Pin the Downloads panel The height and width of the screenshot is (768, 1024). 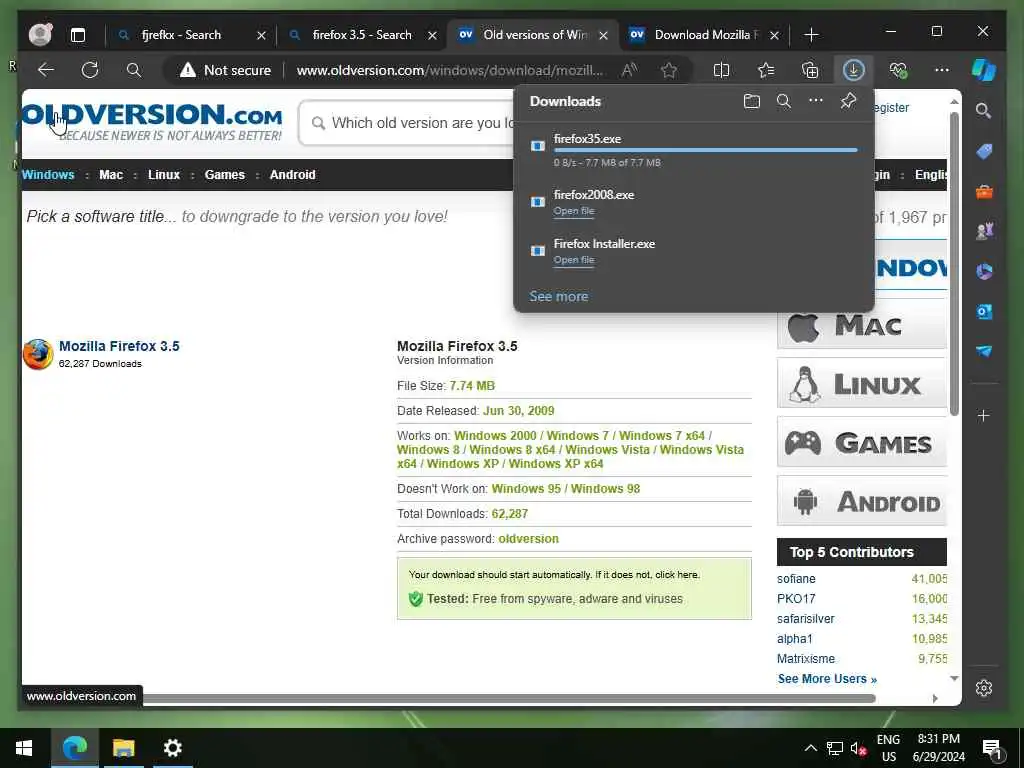pos(848,101)
